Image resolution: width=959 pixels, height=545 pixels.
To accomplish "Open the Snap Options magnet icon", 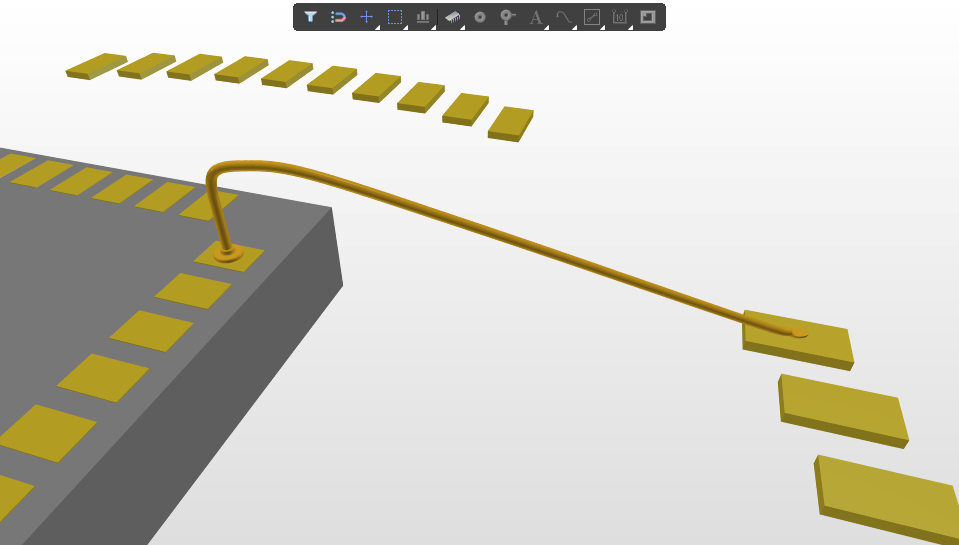I will [338, 17].
